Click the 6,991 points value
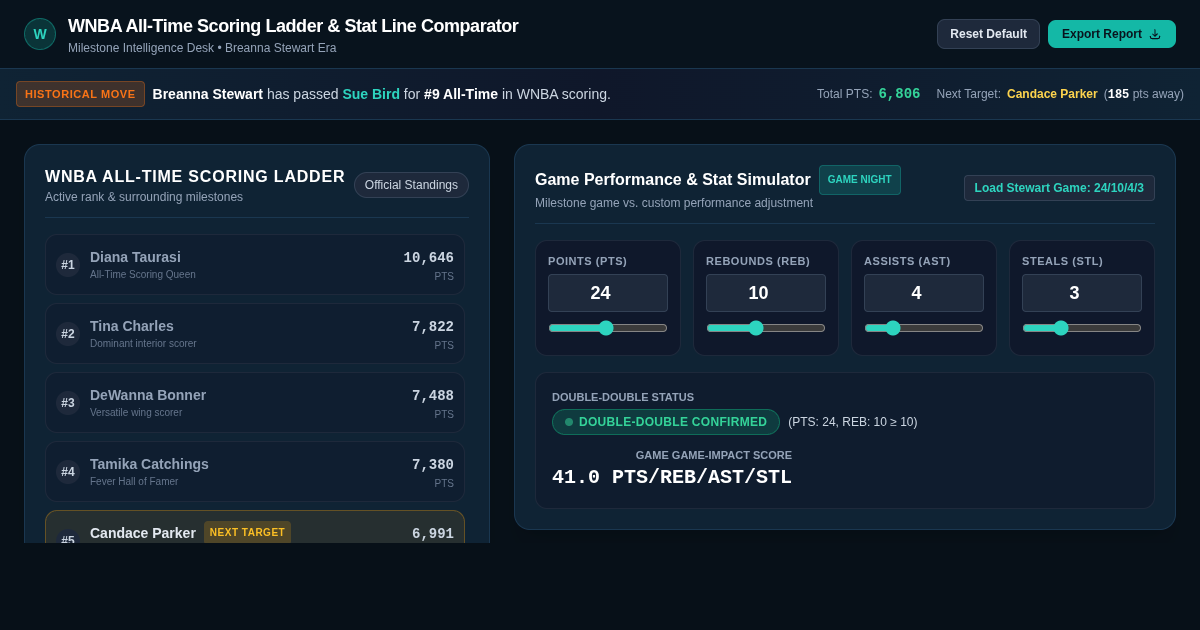This screenshot has height=630, width=1200. pyautogui.click(x=433, y=534)
